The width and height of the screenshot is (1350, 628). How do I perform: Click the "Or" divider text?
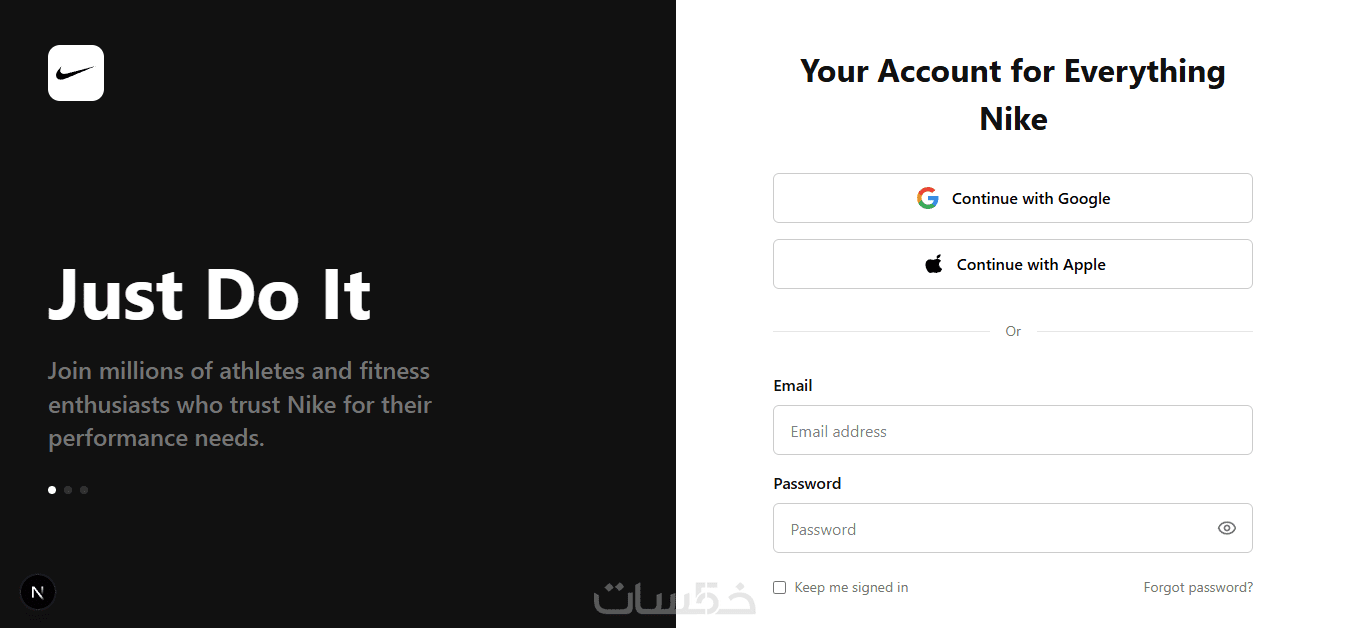[x=1013, y=331]
